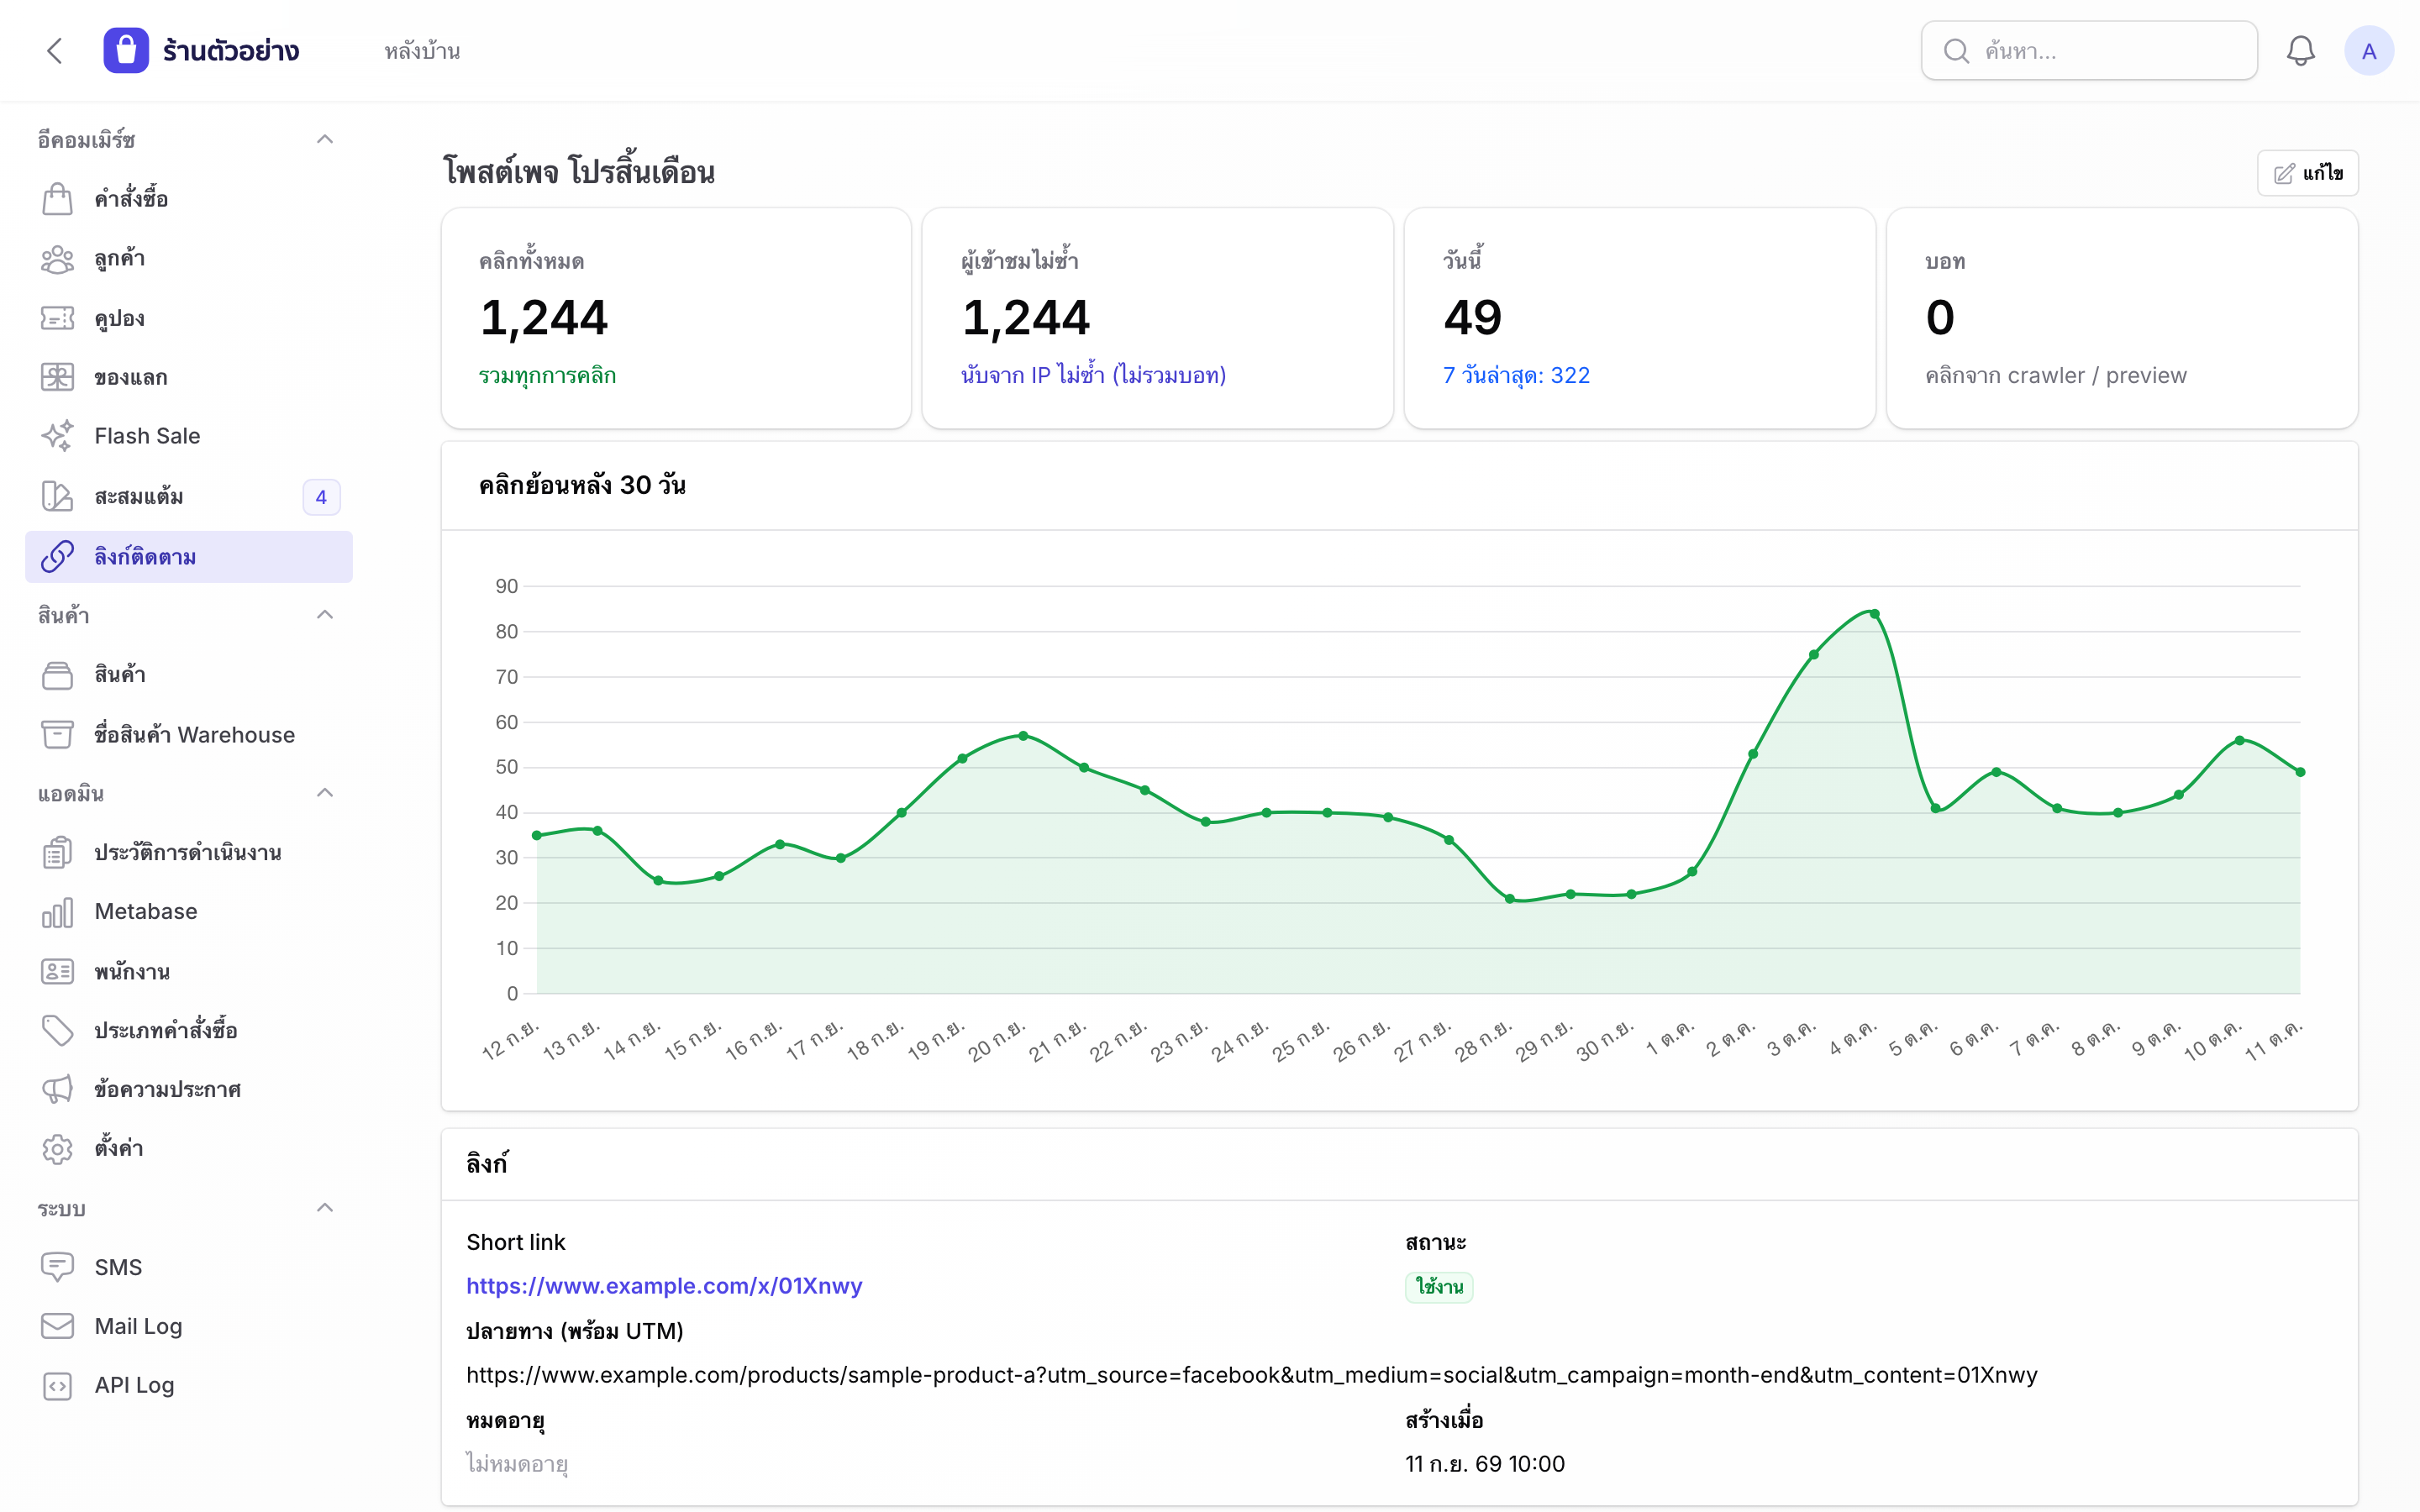Click the Flash Sale sparkle icon
The width and height of the screenshot is (2420, 1512).
point(58,436)
